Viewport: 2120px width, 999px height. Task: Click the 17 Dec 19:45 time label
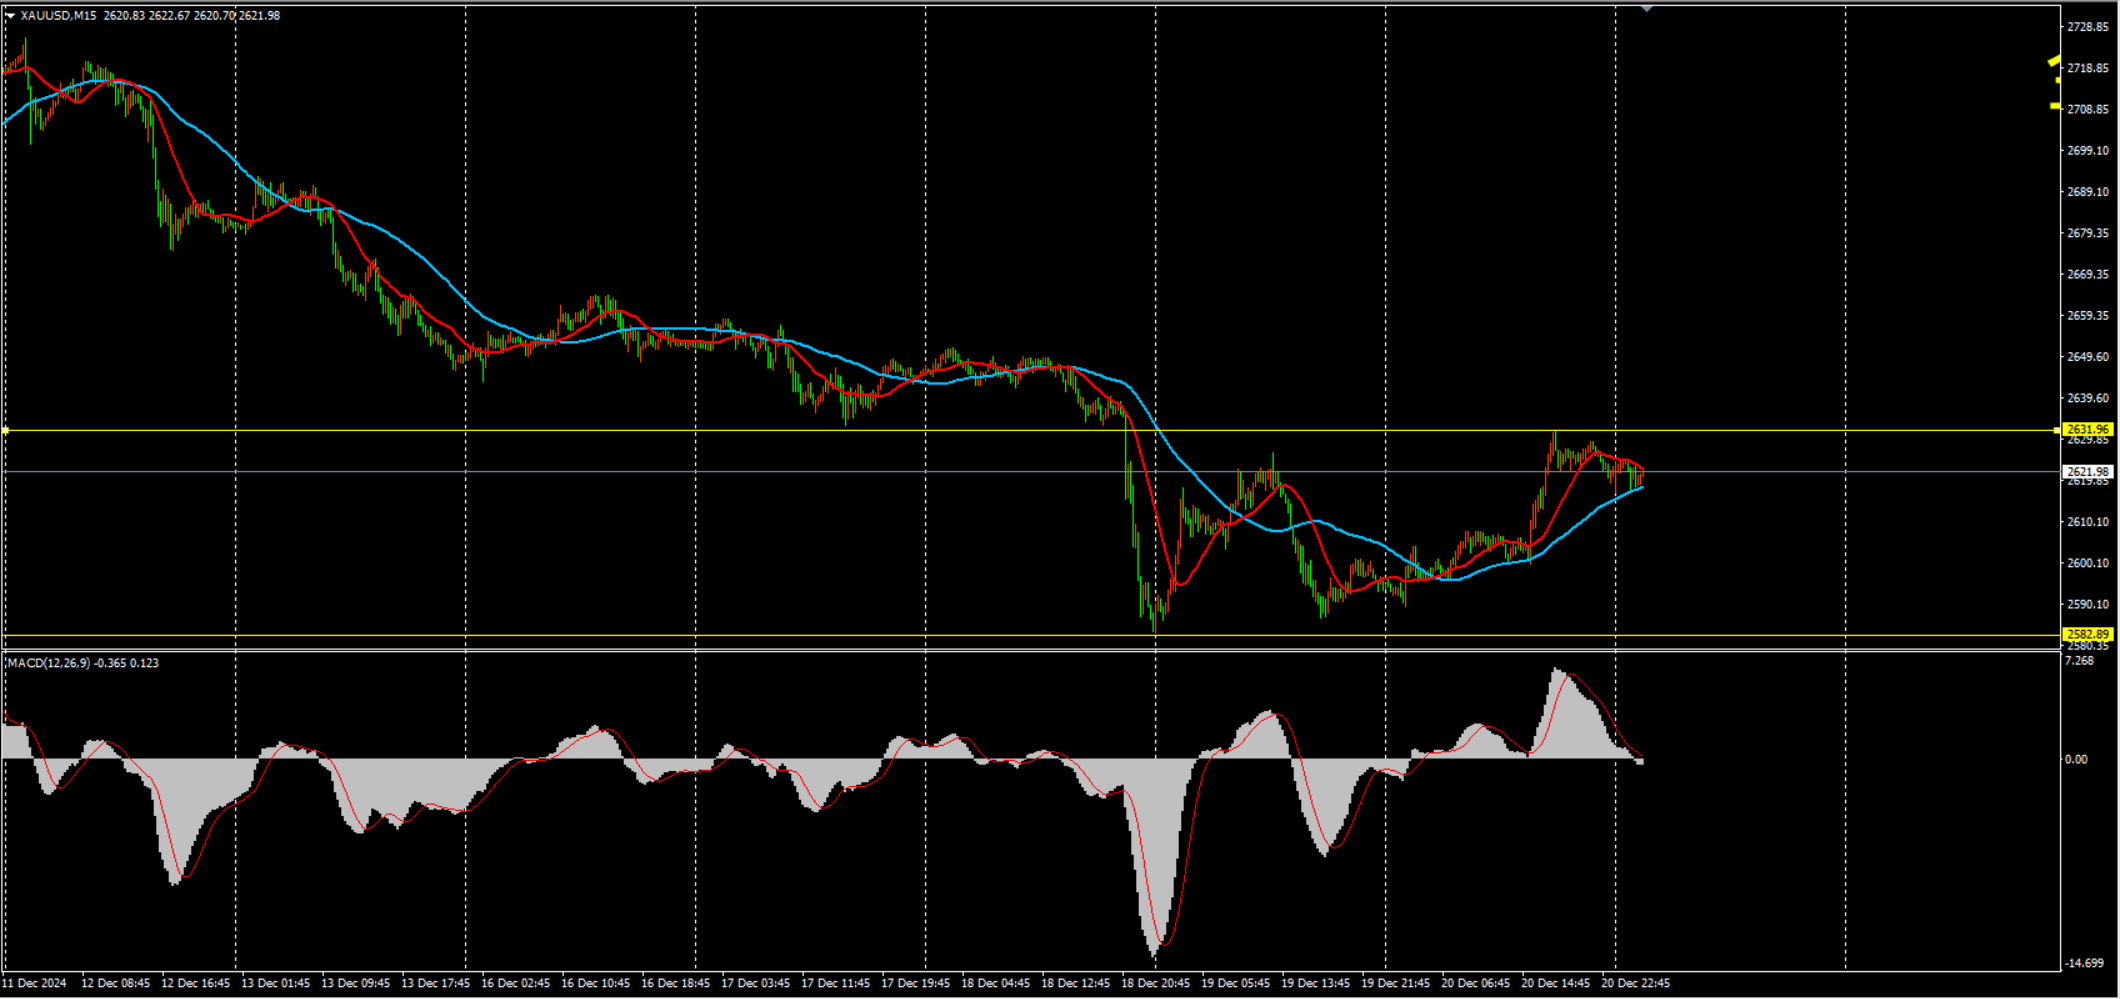pos(915,983)
